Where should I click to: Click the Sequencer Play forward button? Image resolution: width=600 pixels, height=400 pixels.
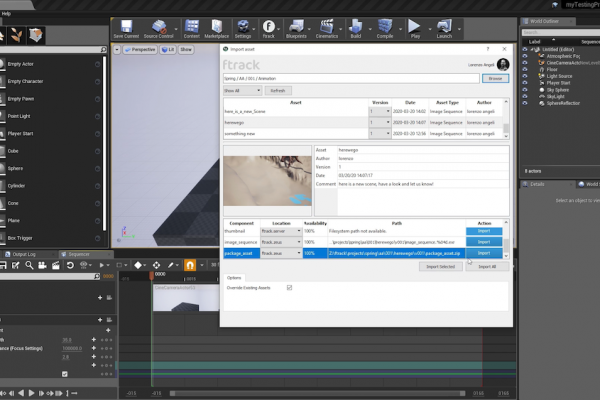tap(31, 393)
